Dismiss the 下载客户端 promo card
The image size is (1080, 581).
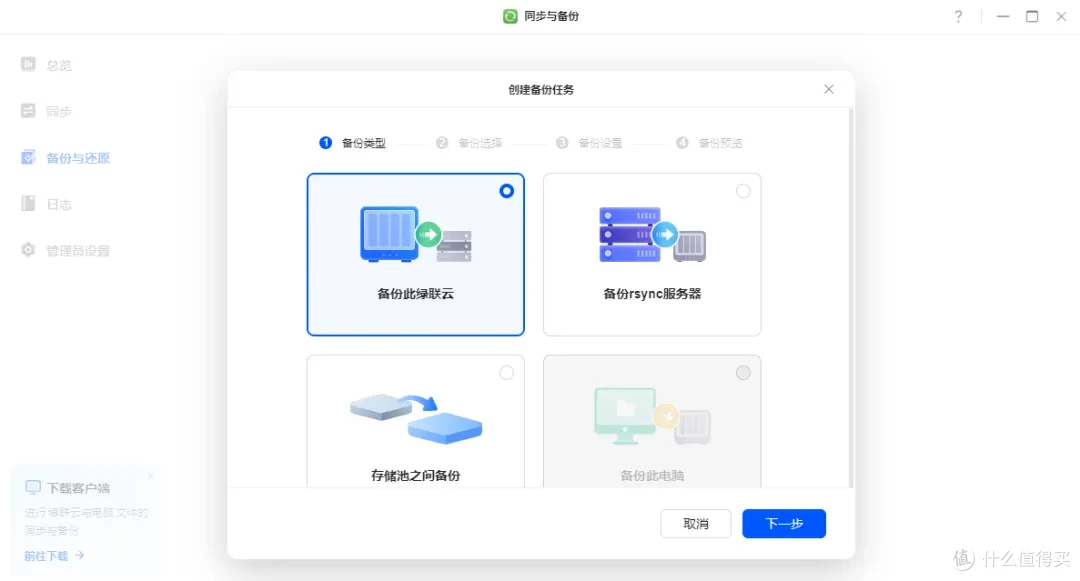pos(151,476)
